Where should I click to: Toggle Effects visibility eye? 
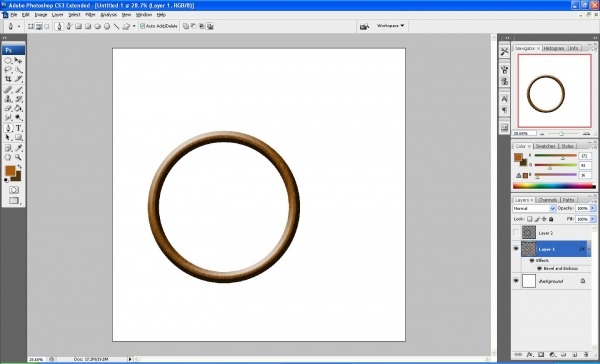tap(532, 260)
